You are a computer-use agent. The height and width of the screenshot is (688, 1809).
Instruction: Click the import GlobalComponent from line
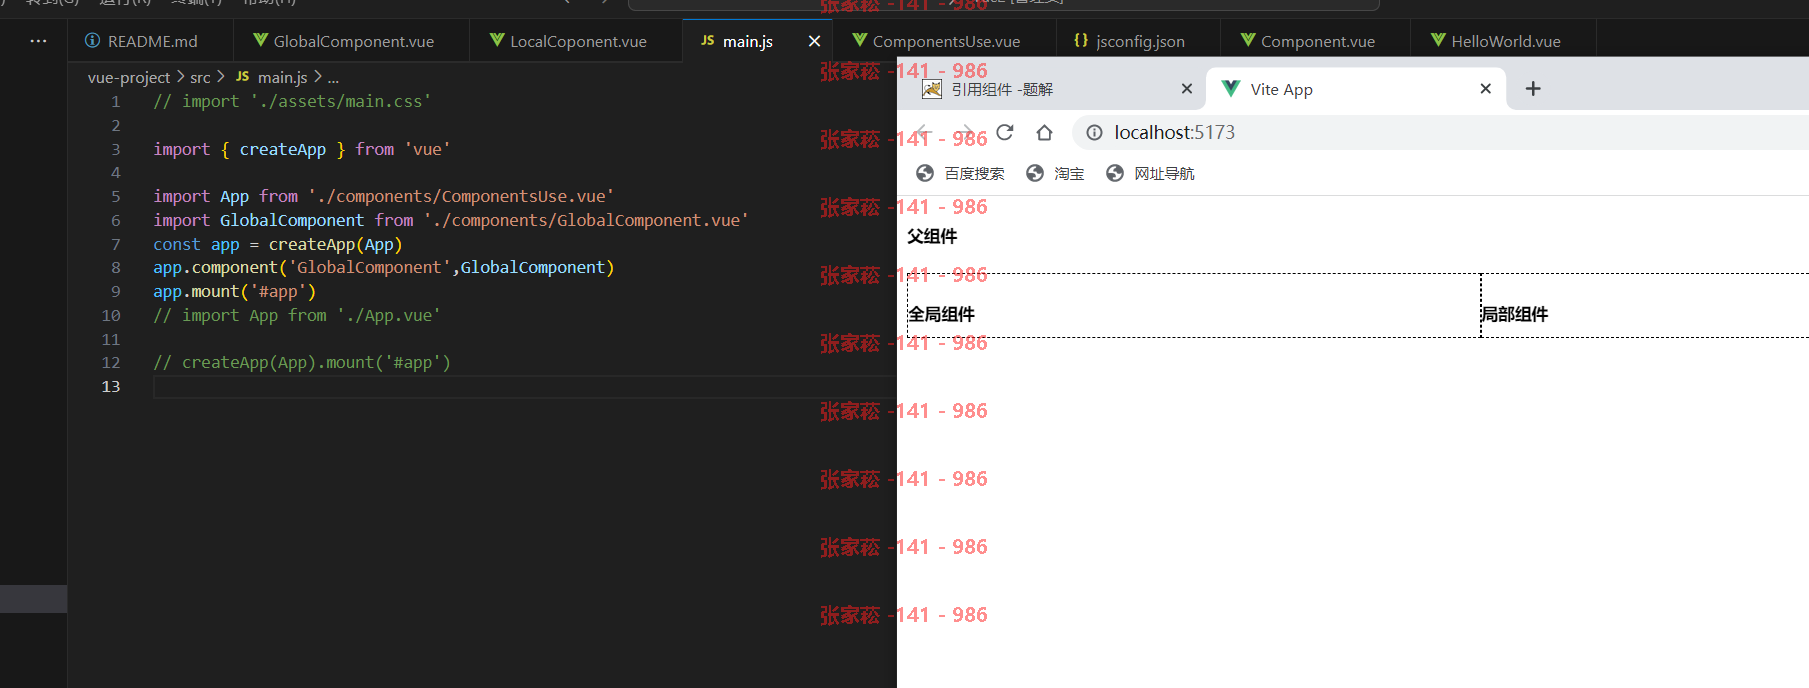pos(450,220)
